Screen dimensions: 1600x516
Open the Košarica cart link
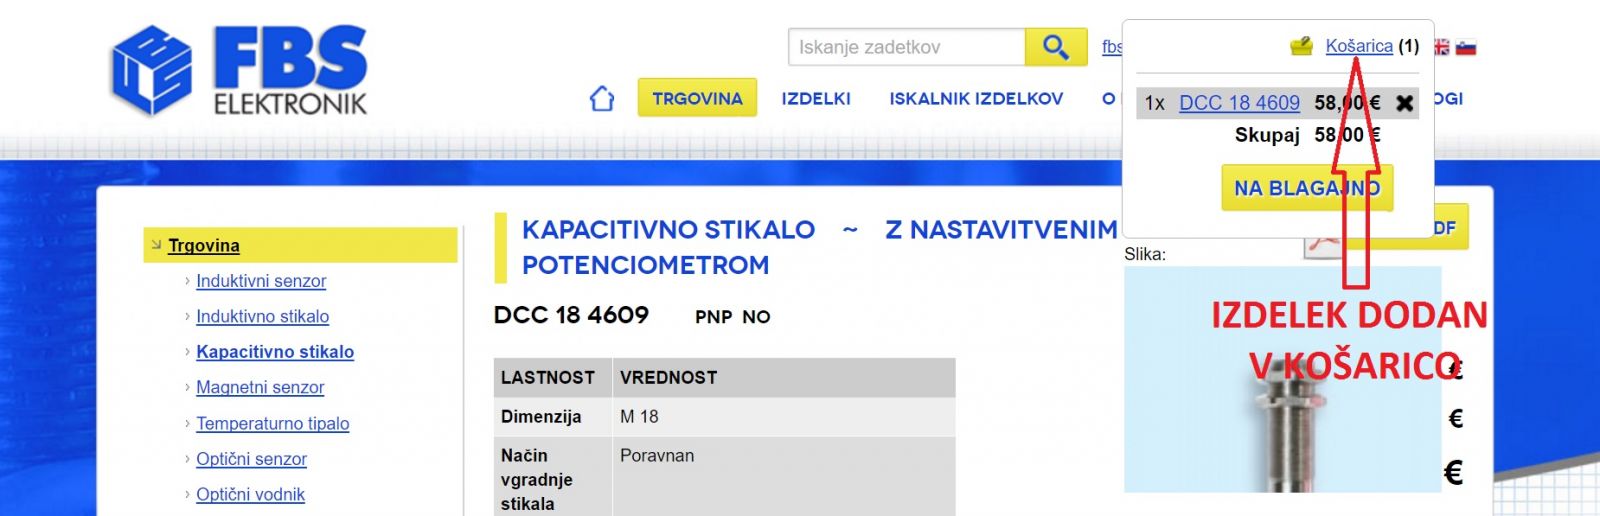(x=1358, y=46)
